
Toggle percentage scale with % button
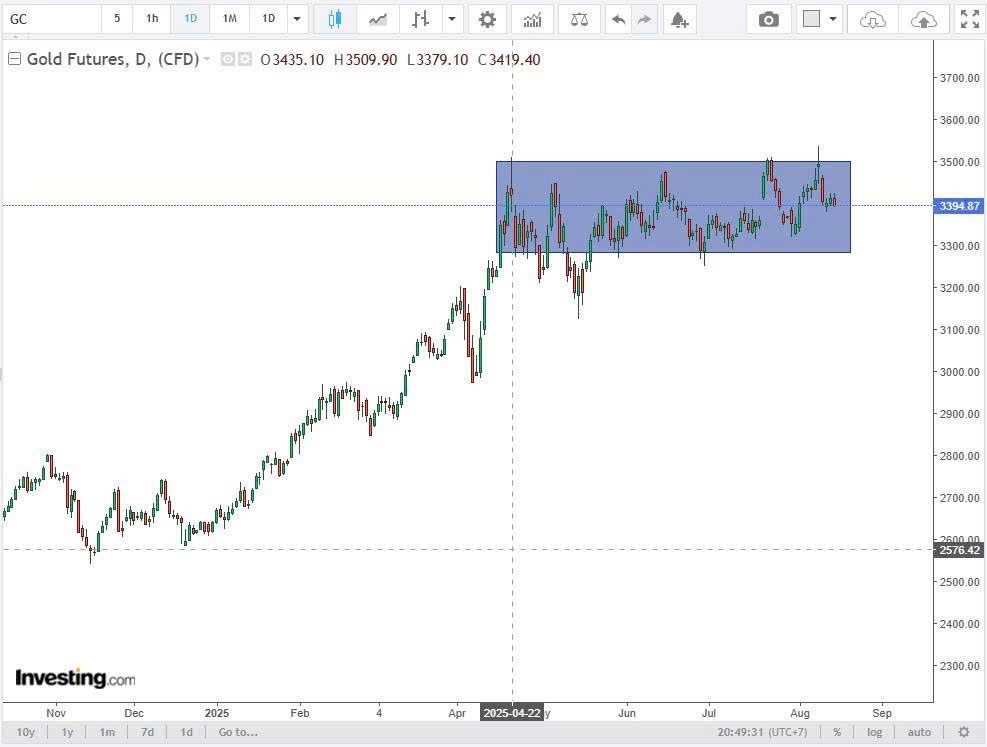tap(837, 732)
